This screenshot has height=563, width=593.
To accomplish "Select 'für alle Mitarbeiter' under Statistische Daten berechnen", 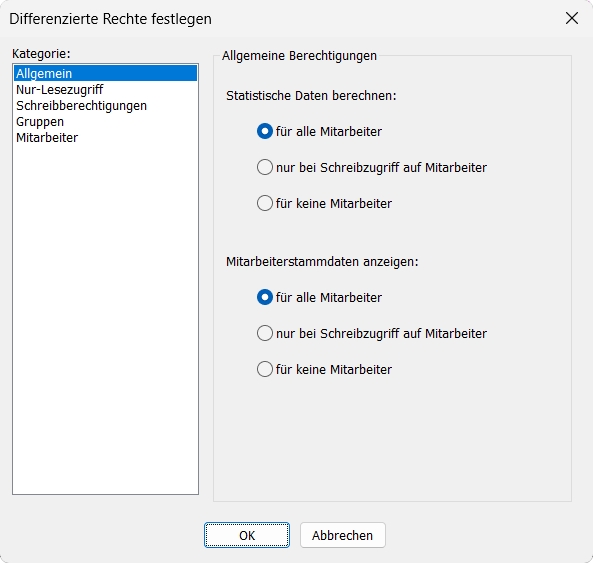I will click(319, 131).
